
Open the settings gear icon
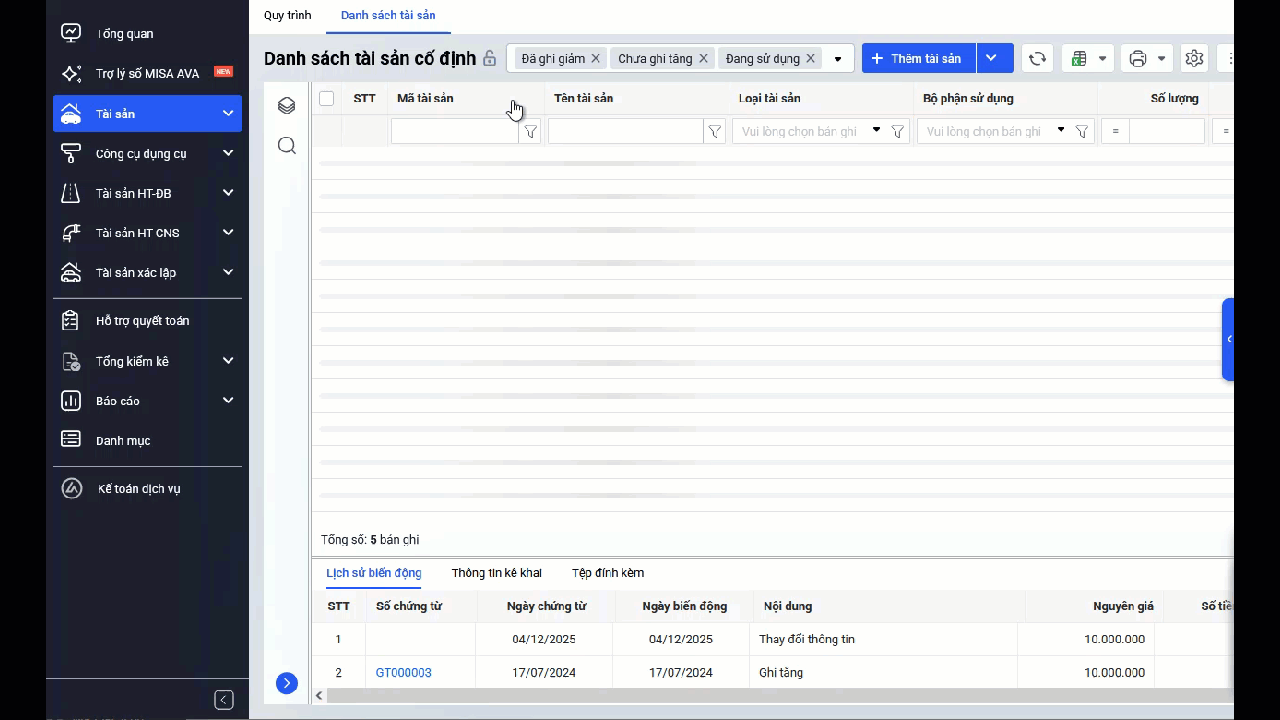pyautogui.click(x=1193, y=59)
